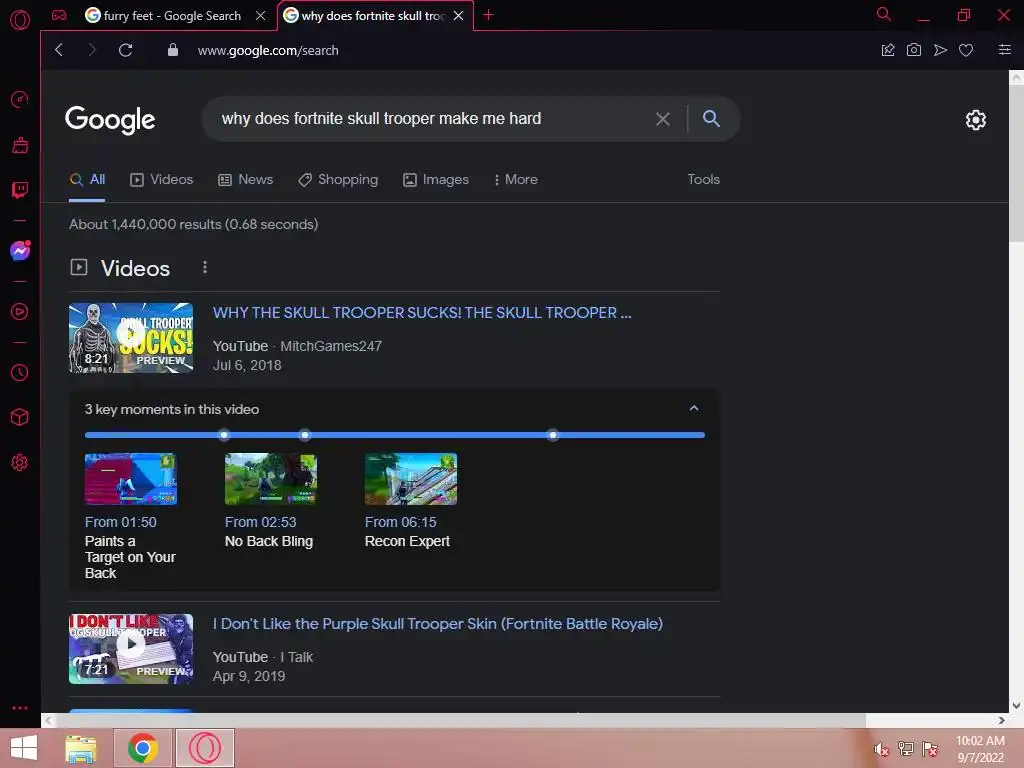This screenshot has height=768, width=1024.
Task: Open the Easy Setup menu icon
Action: coord(1004,50)
